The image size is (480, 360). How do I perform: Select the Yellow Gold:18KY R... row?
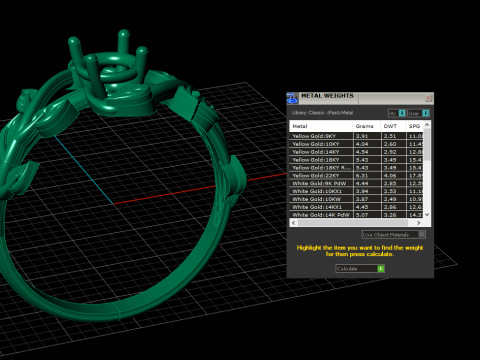pos(356,168)
